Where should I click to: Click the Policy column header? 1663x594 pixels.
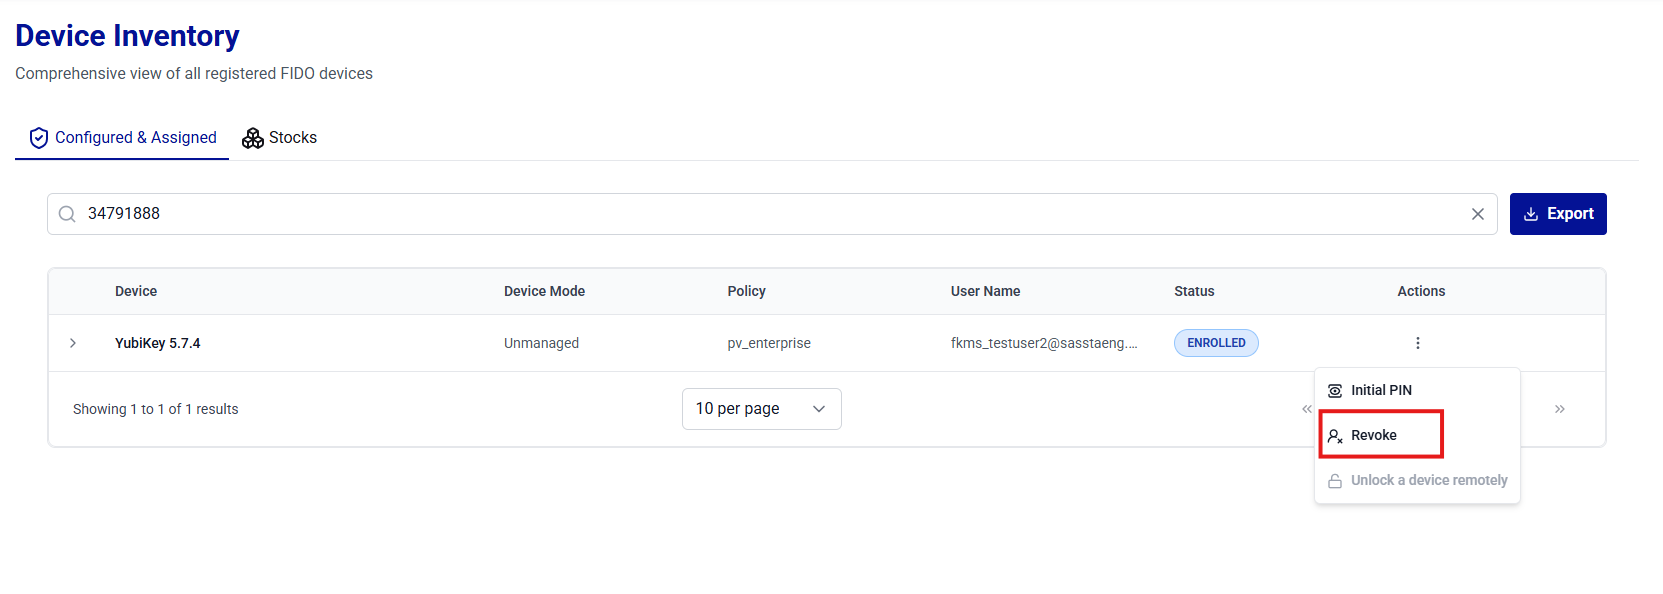[x=746, y=291]
